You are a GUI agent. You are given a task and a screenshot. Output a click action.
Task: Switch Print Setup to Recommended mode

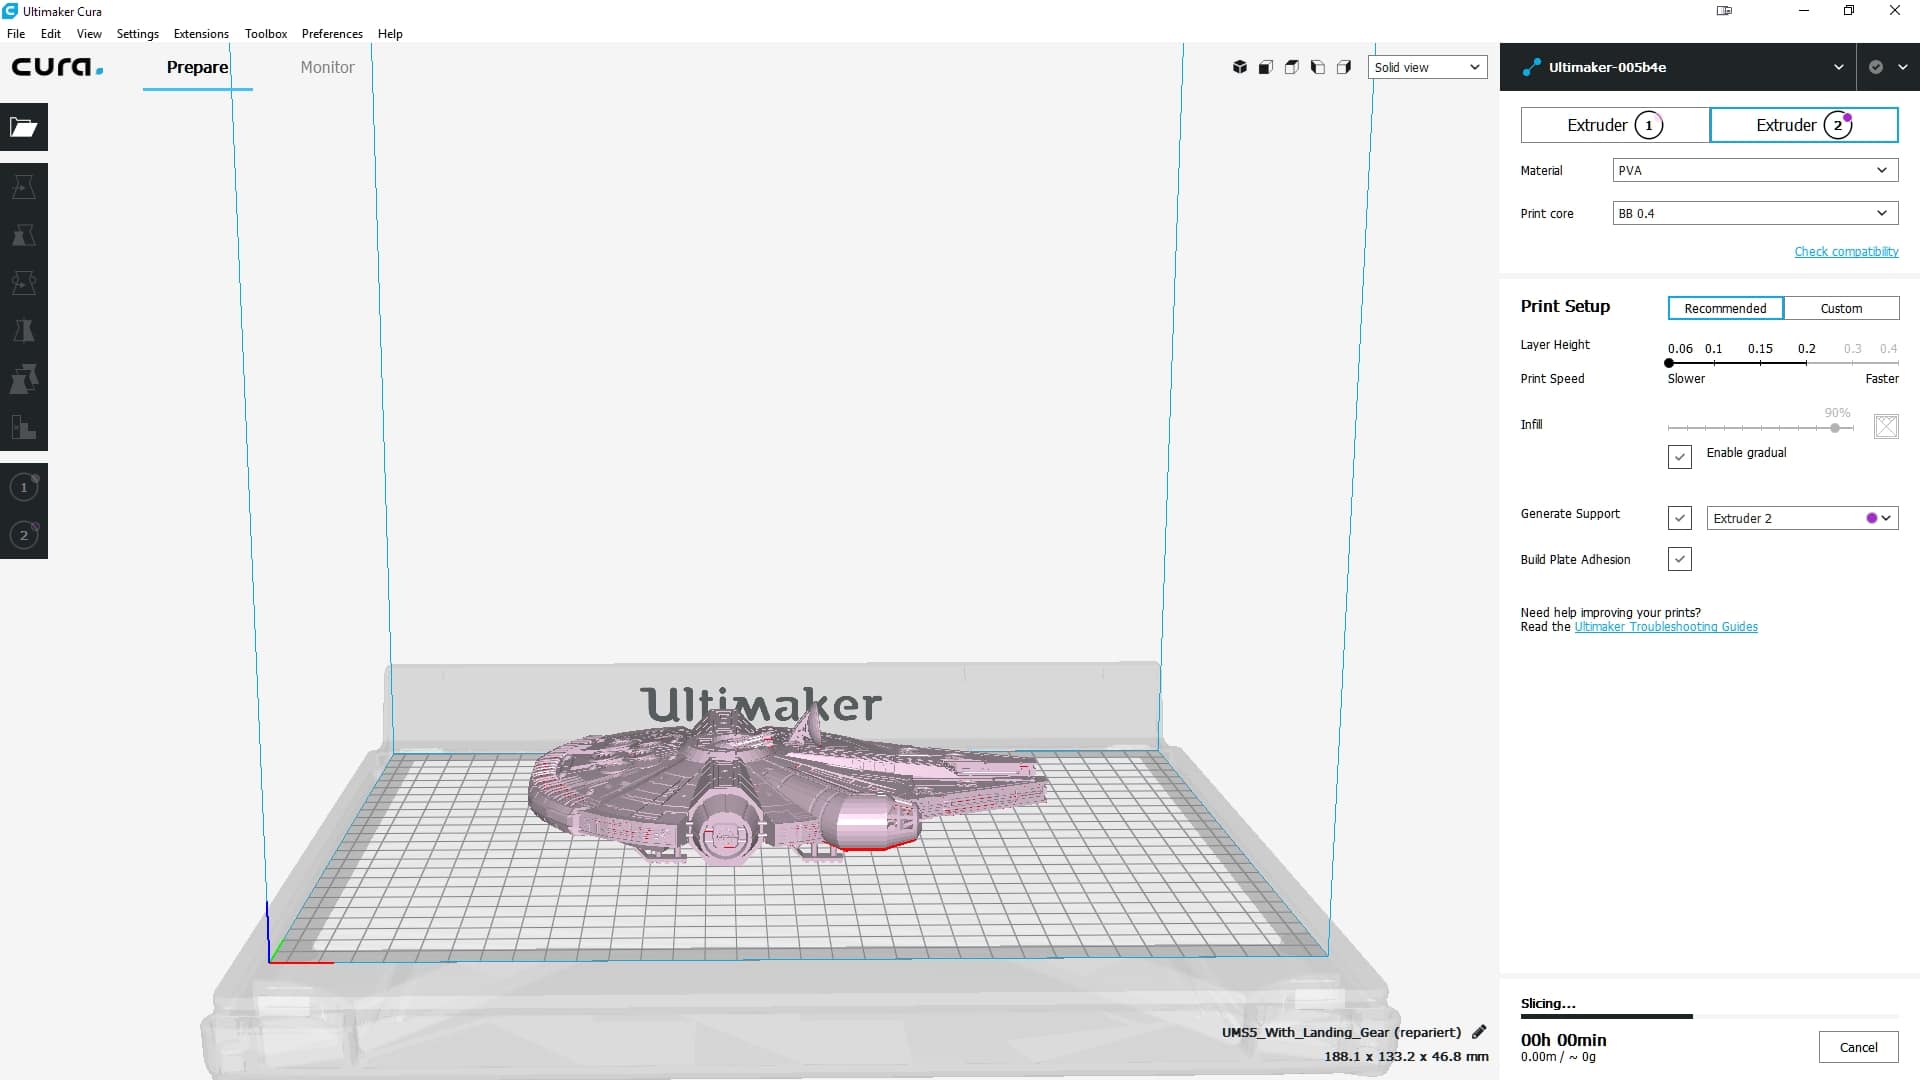(1725, 308)
